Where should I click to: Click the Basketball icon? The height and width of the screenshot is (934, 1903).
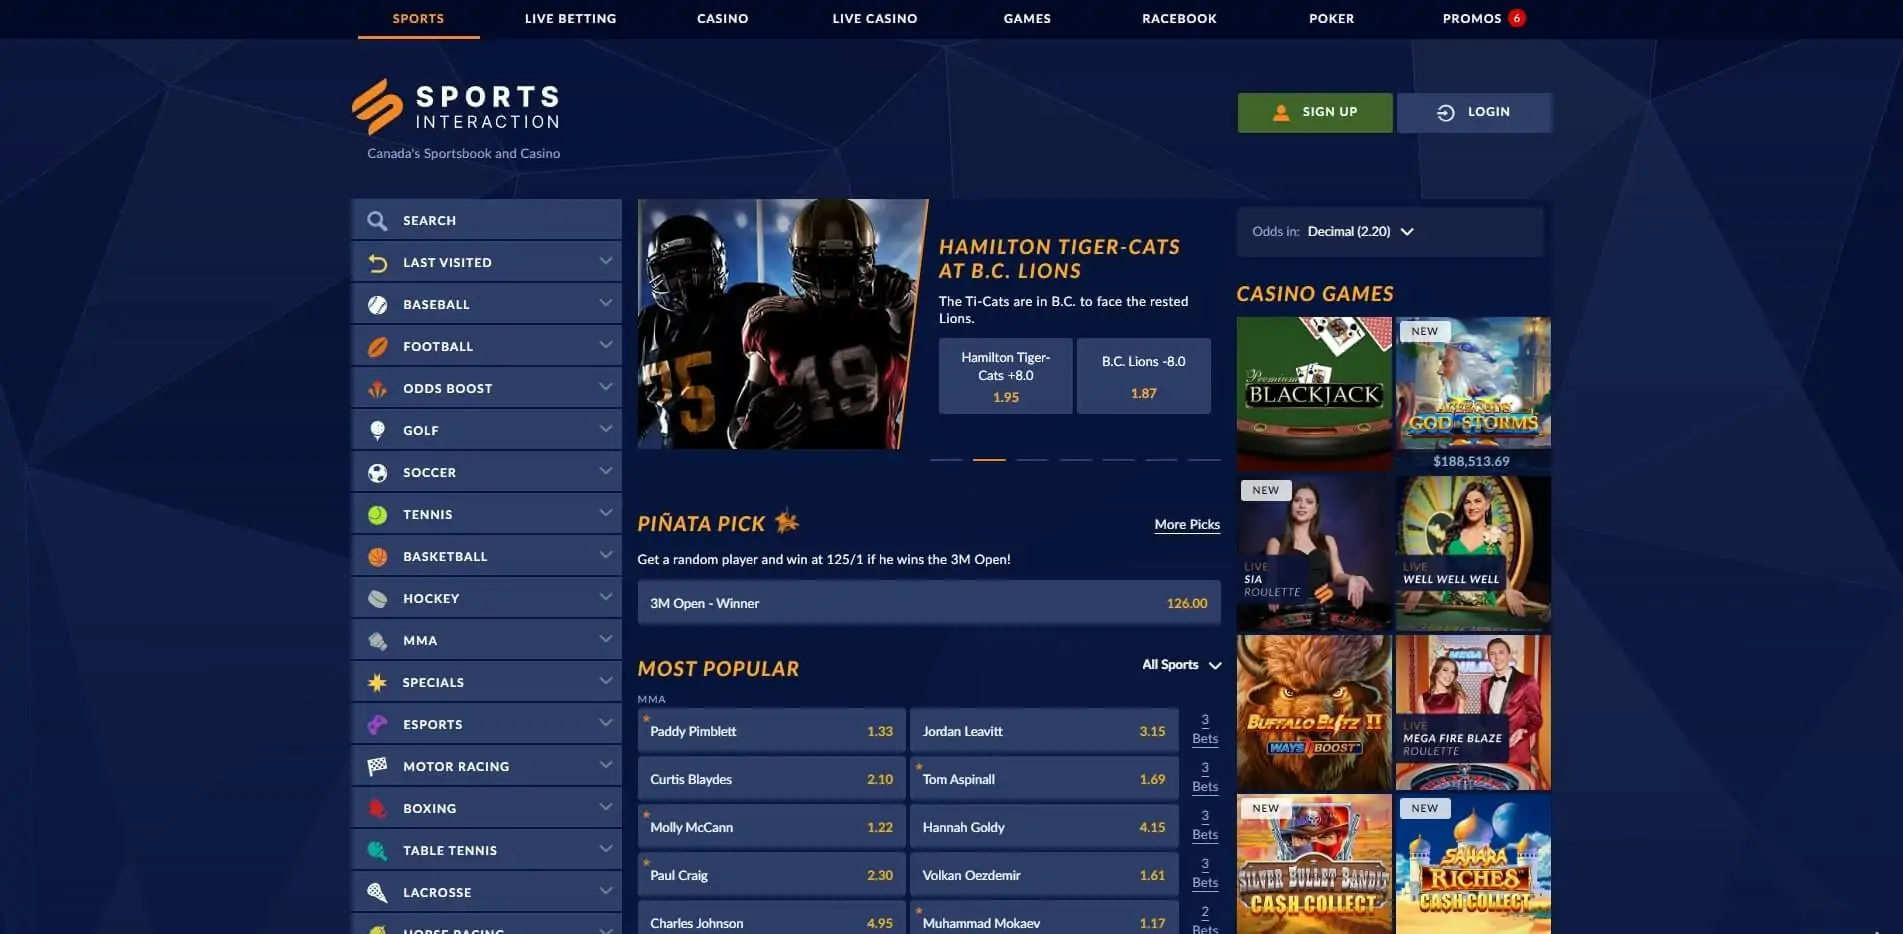tap(377, 556)
